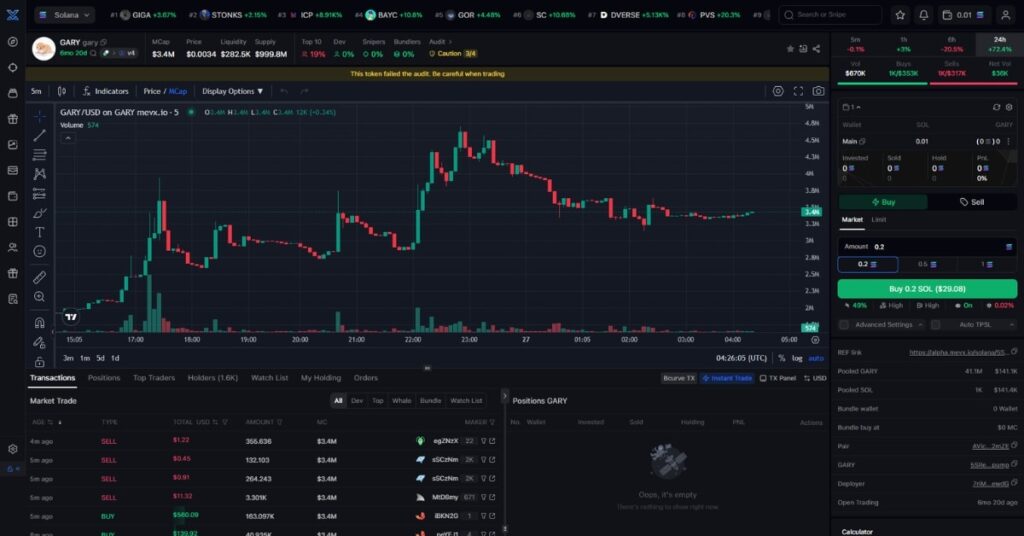Viewport: 1024px width, 536px height.
Task: Open the Watch List tab
Action: pyautogui.click(x=269, y=378)
